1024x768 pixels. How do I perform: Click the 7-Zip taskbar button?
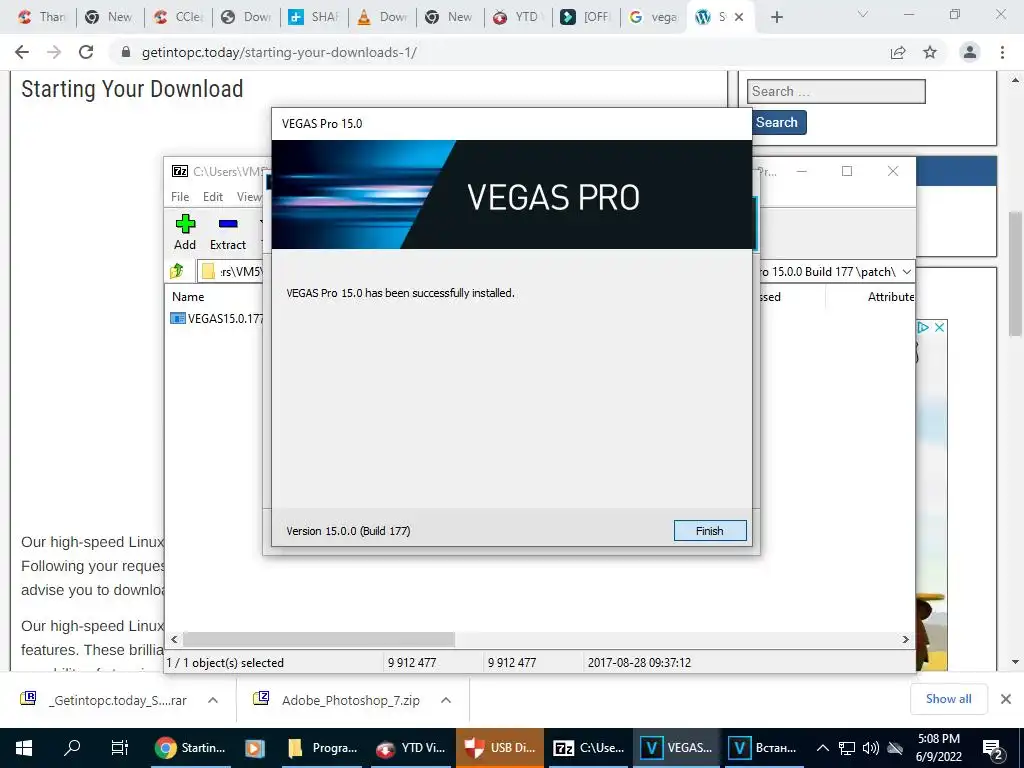[588, 747]
